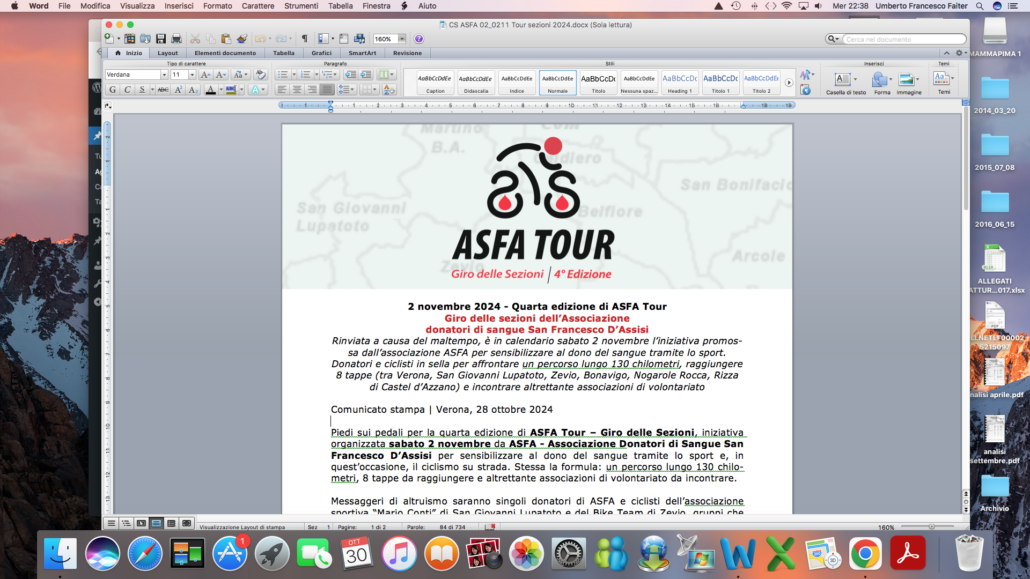The image size is (1030, 579).
Task: Apply the black font color swatch
Action: pos(210,90)
